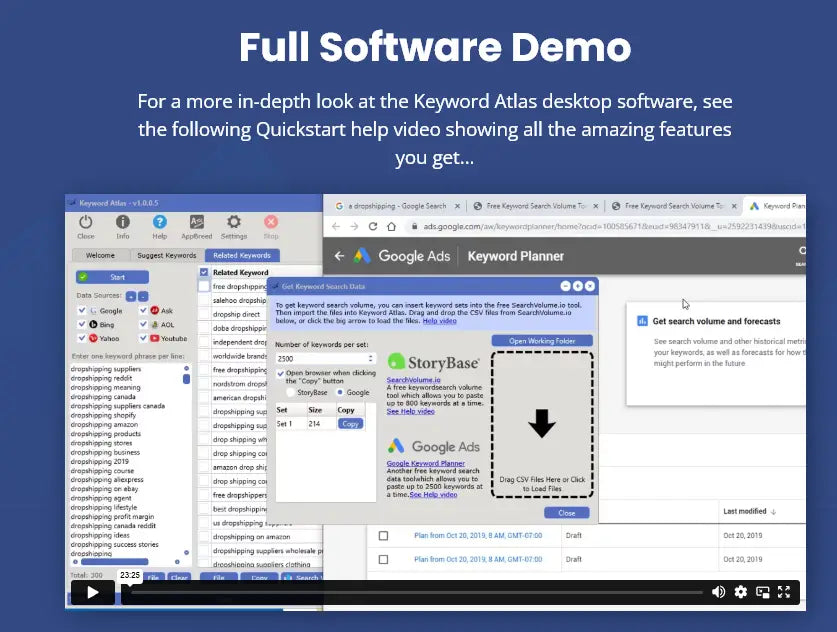Image resolution: width=837 pixels, height=632 pixels.
Task: Click the back arrow beside Google Ads logo
Action: click(x=339, y=256)
